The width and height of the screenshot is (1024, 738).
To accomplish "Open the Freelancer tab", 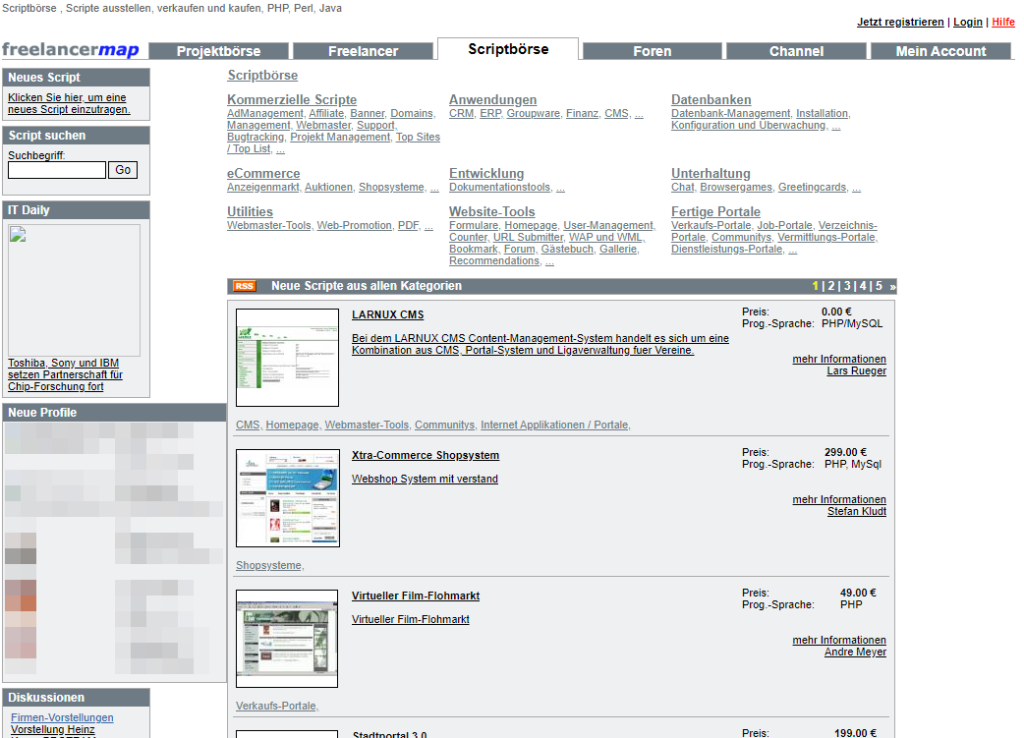I will [x=363, y=51].
